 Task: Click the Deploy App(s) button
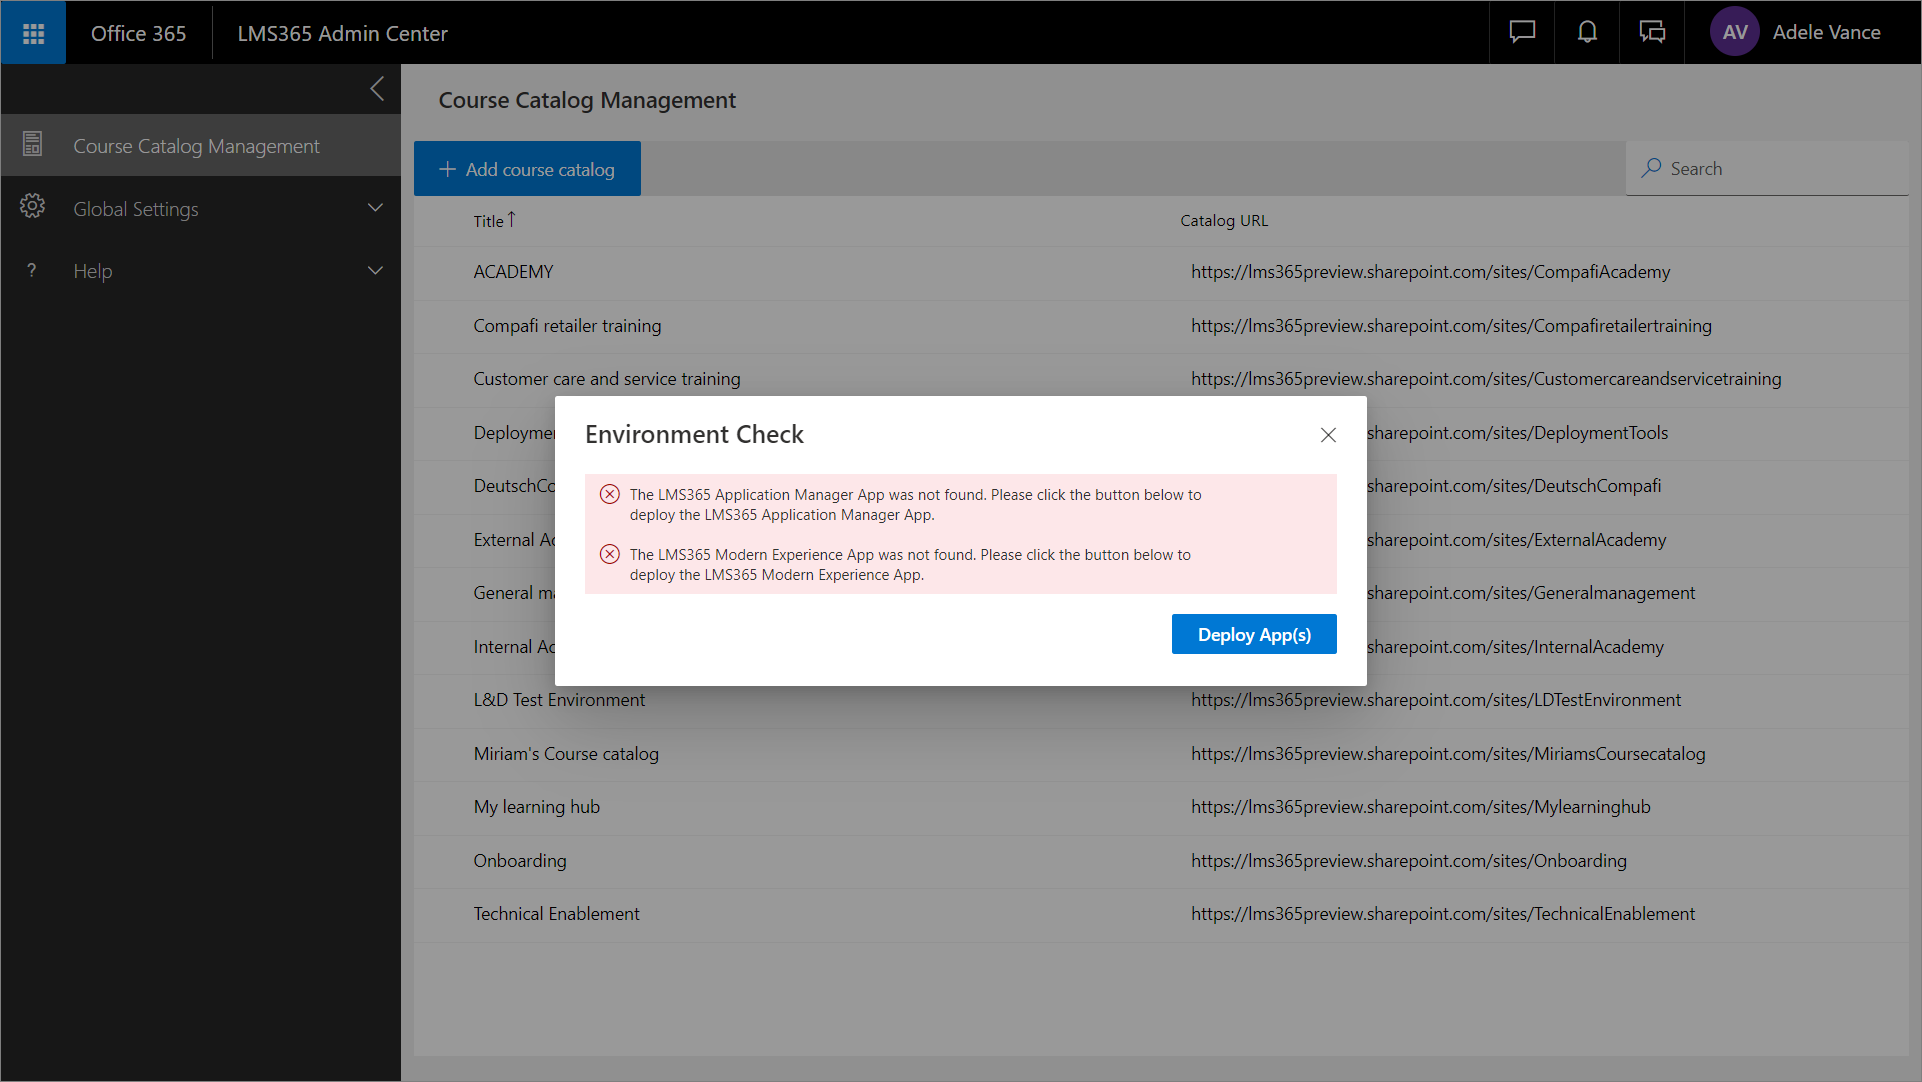click(1253, 635)
